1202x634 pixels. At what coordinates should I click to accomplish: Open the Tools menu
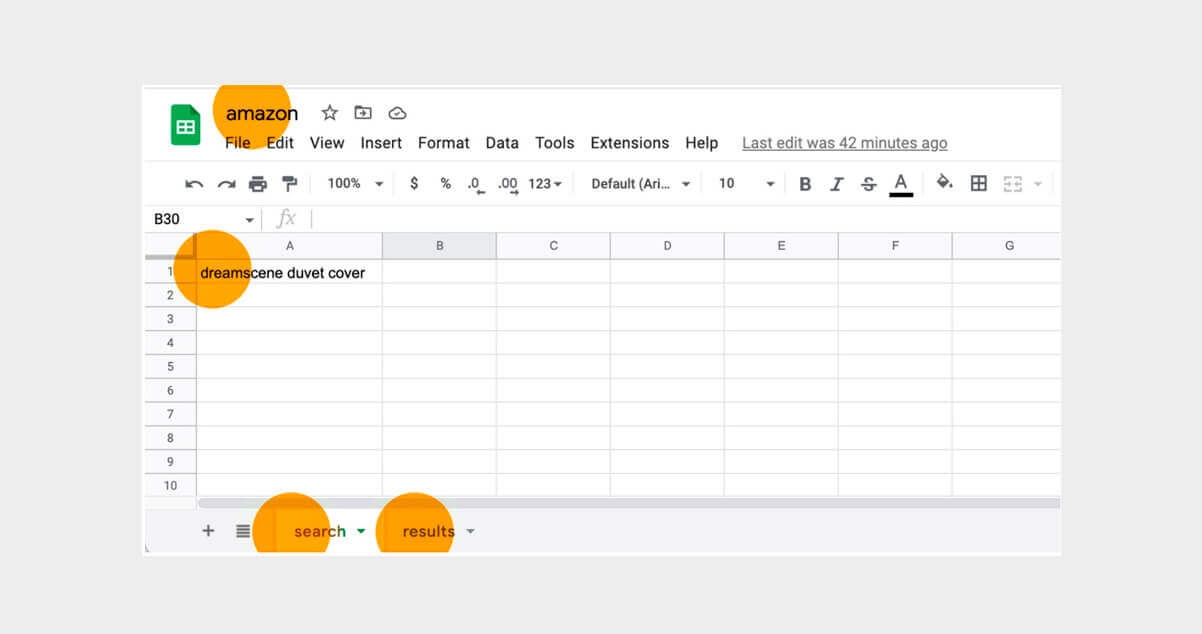[x=555, y=143]
